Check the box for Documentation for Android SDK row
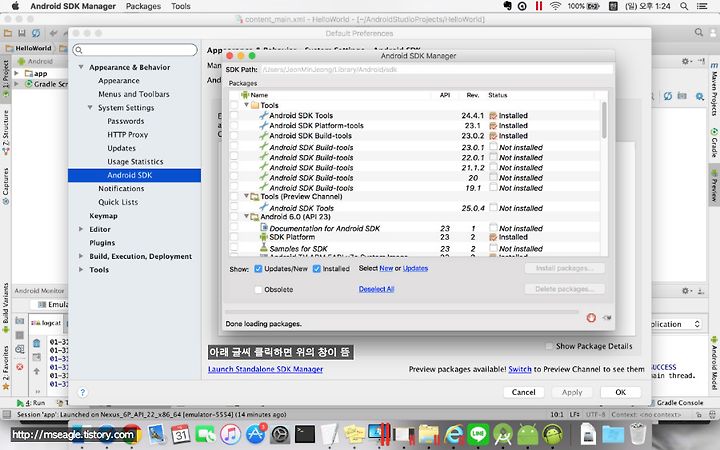720x450 pixels. [x=234, y=227]
